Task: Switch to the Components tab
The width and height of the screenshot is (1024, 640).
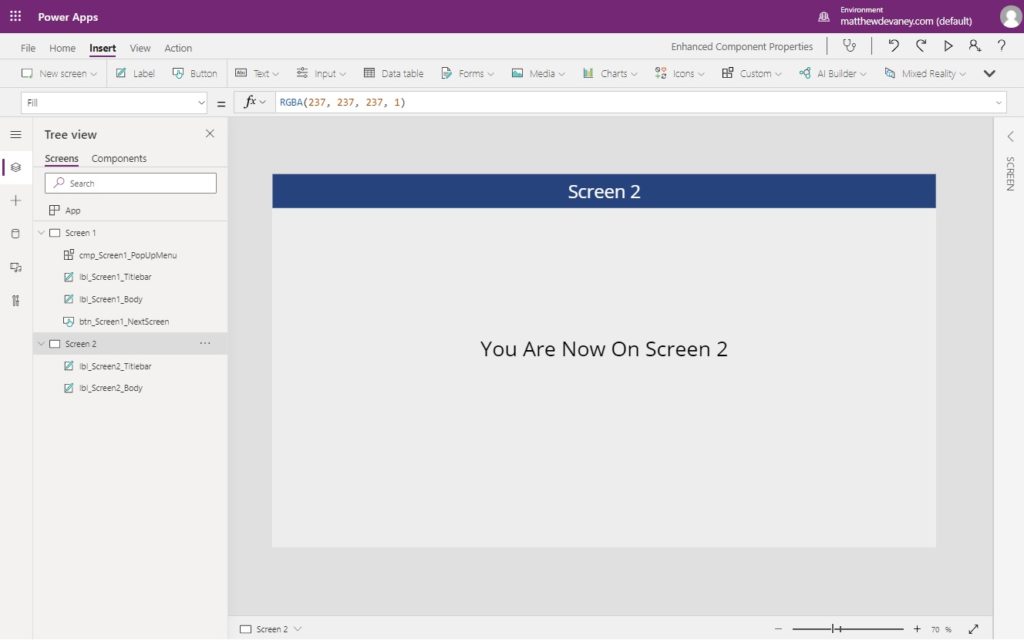Action: (118, 158)
